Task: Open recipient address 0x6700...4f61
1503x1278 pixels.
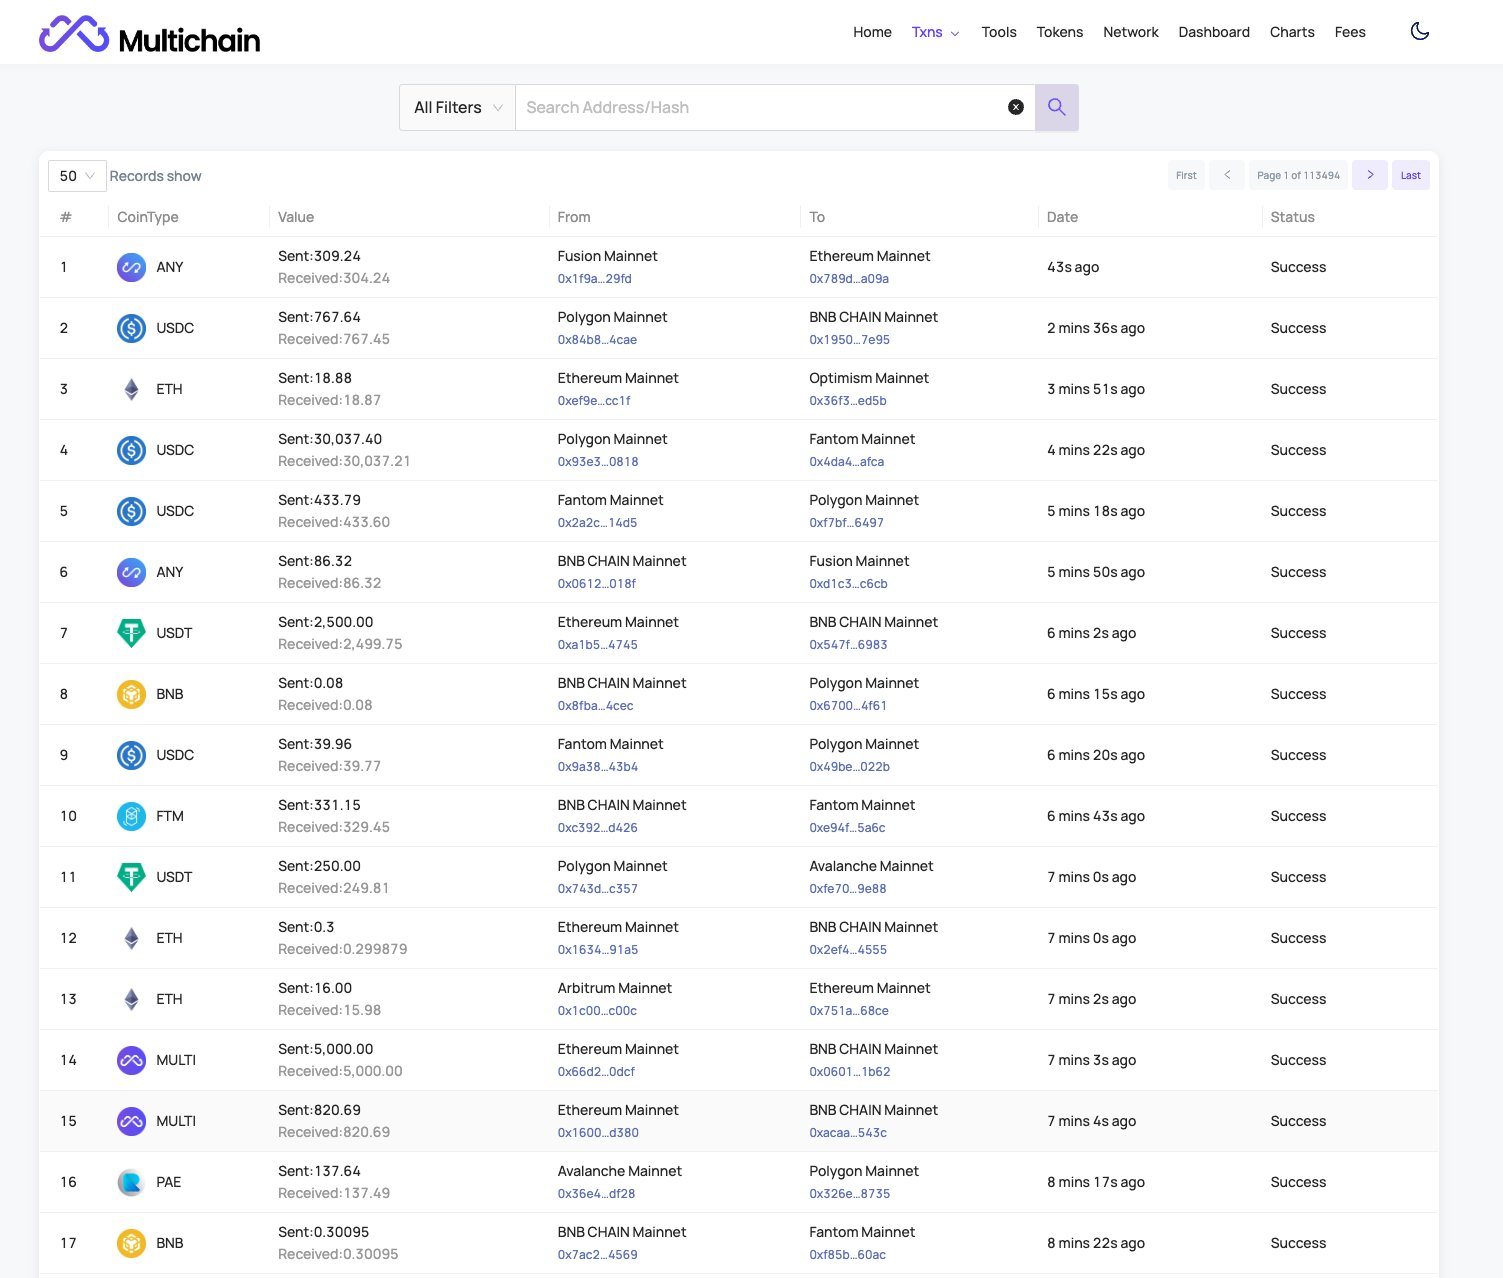Action: click(848, 706)
